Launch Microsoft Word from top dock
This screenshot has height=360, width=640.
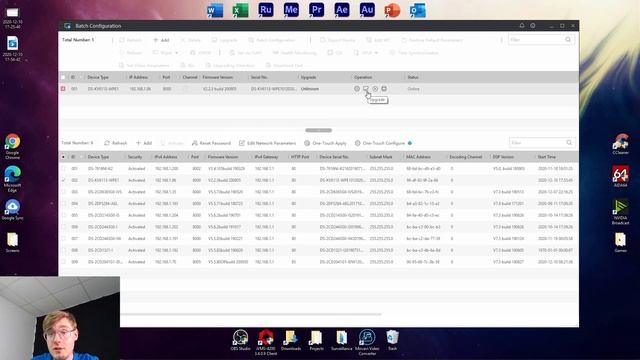pyautogui.click(x=215, y=10)
